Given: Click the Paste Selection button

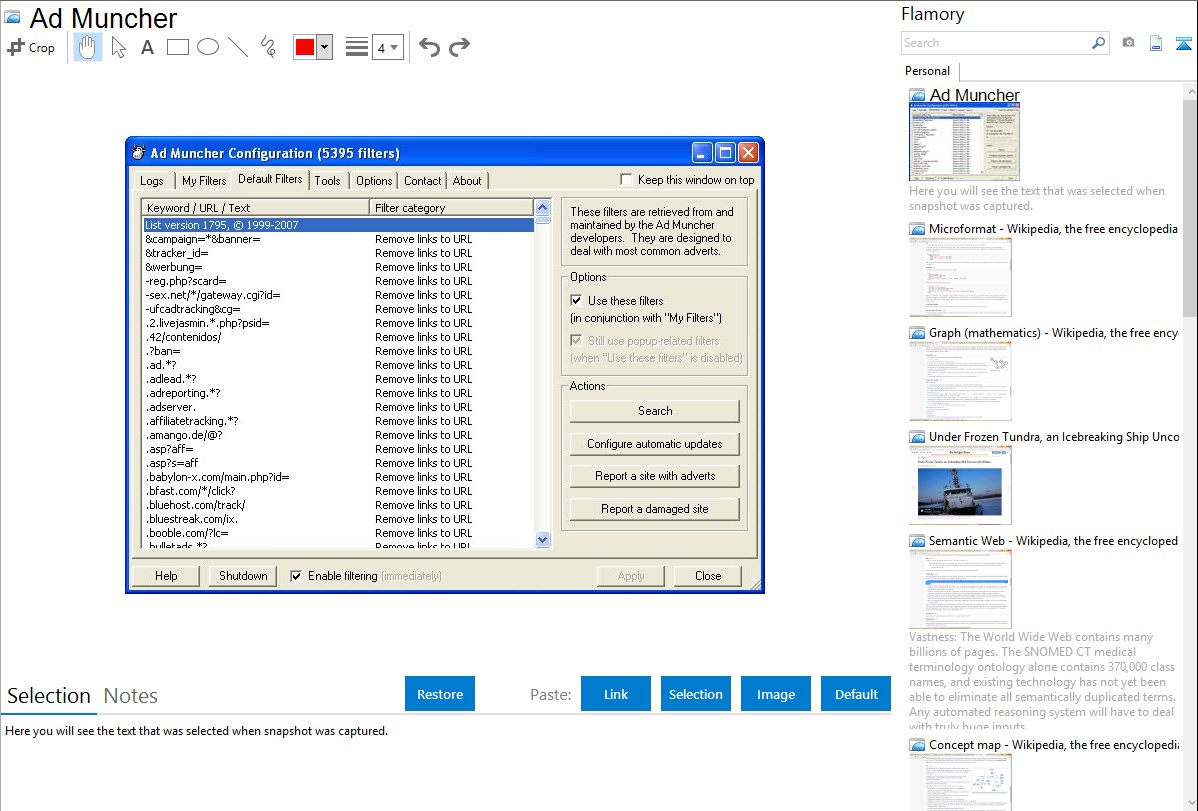Looking at the screenshot, I should pyautogui.click(x=695, y=694).
